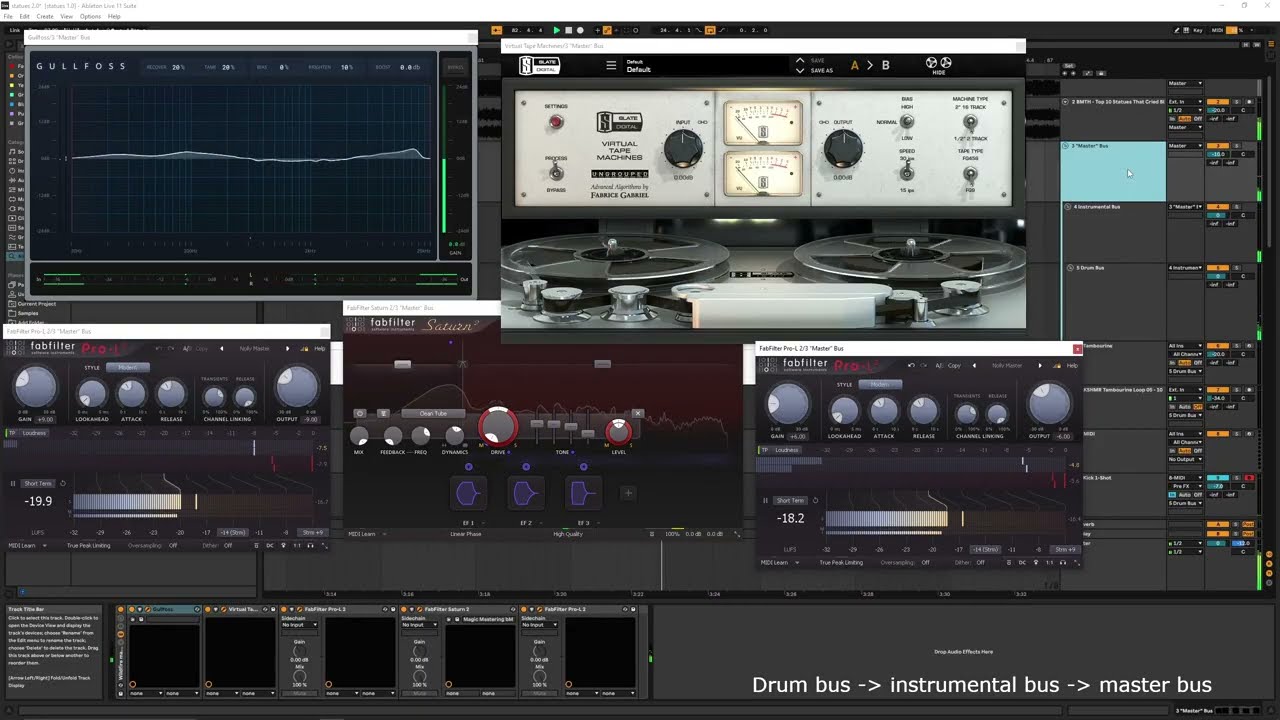This screenshot has height=720, width=1280.
Task: Switch to the B state in Virtual Tape Machines
Action: (885, 65)
